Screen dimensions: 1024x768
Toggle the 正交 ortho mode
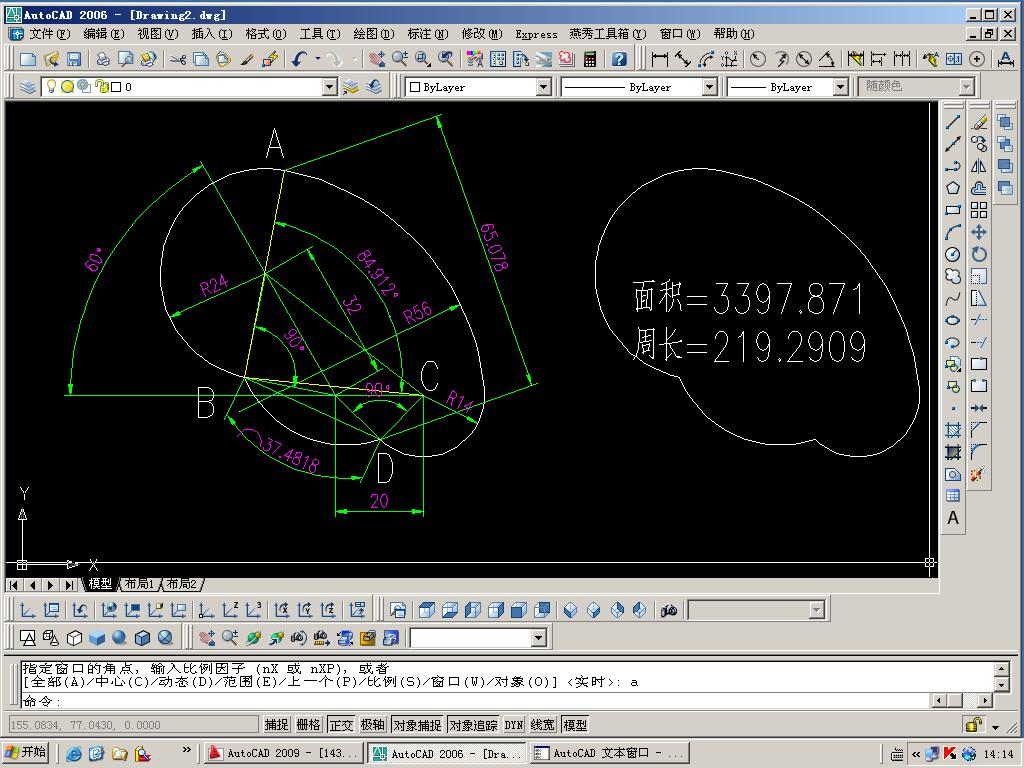click(x=341, y=725)
